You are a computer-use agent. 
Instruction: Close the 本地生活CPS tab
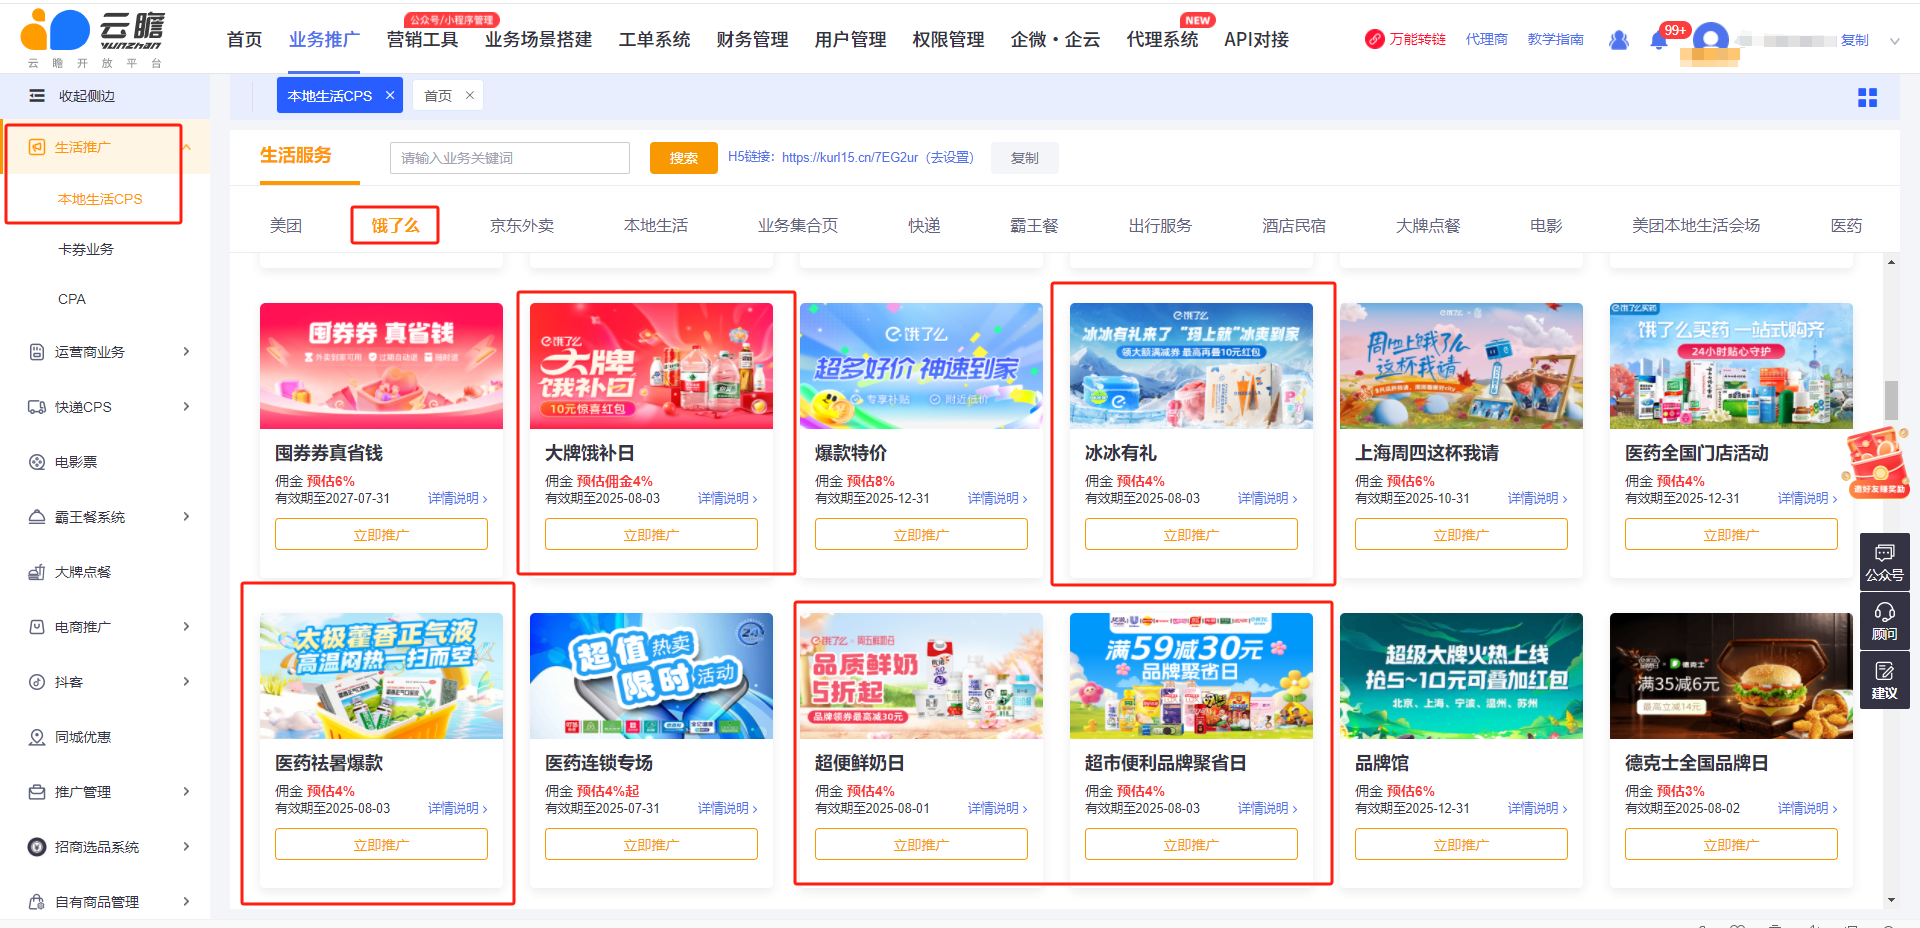[x=390, y=95]
